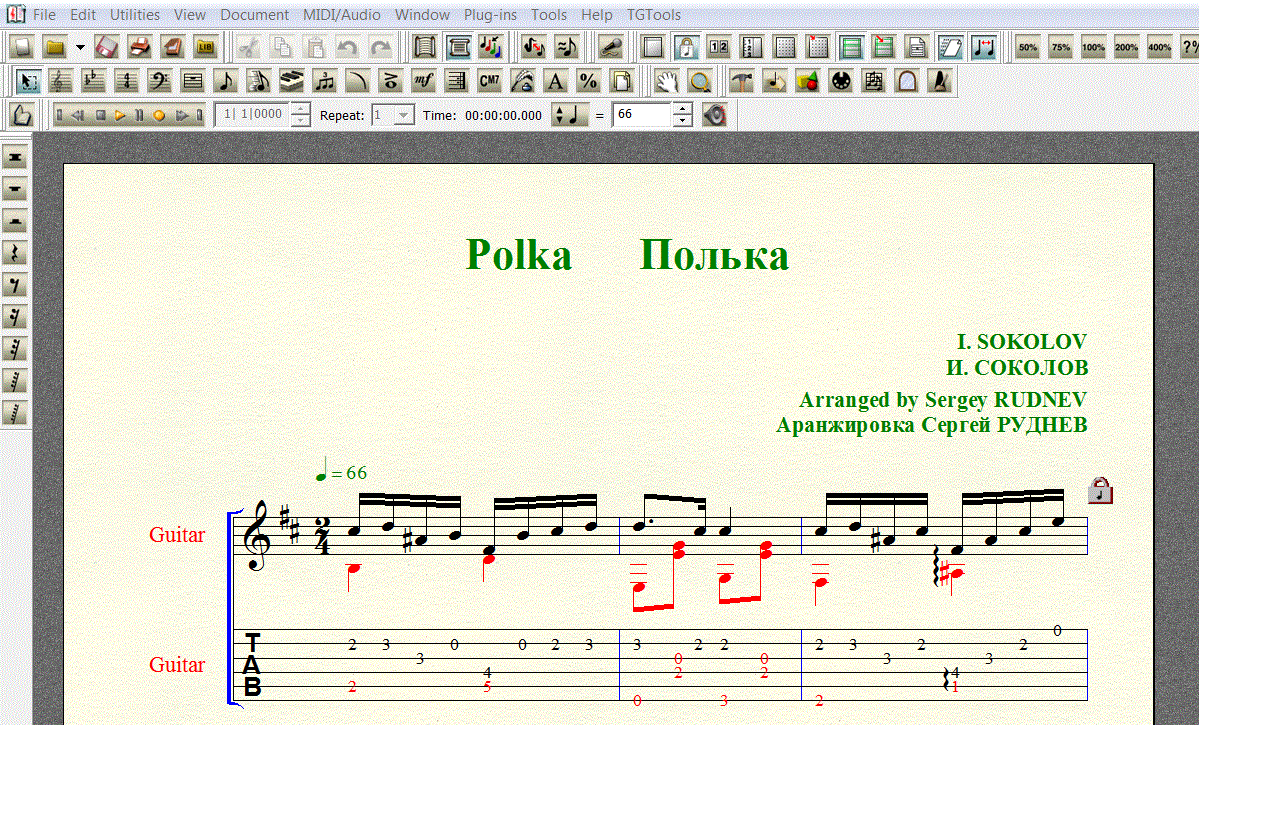The height and width of the screenshot is (817, 1274).
Task: Toggle the multicolored notes layer button
Action: click(x=491, y=47)
